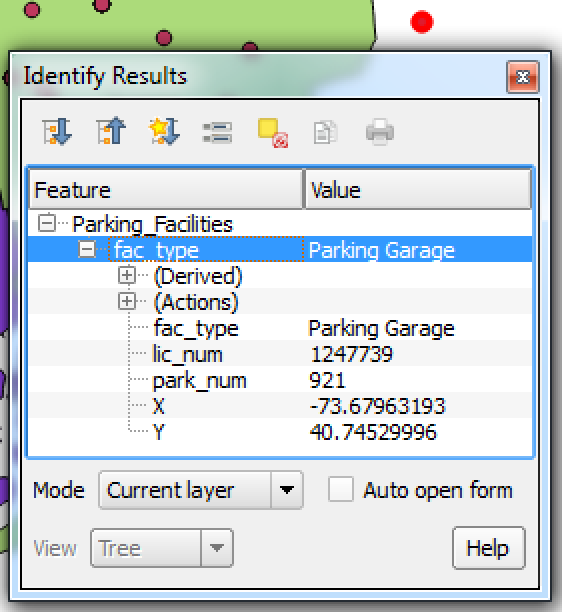Click the Help button
This screenshot has width=562, height=612.
click(489, 548)
